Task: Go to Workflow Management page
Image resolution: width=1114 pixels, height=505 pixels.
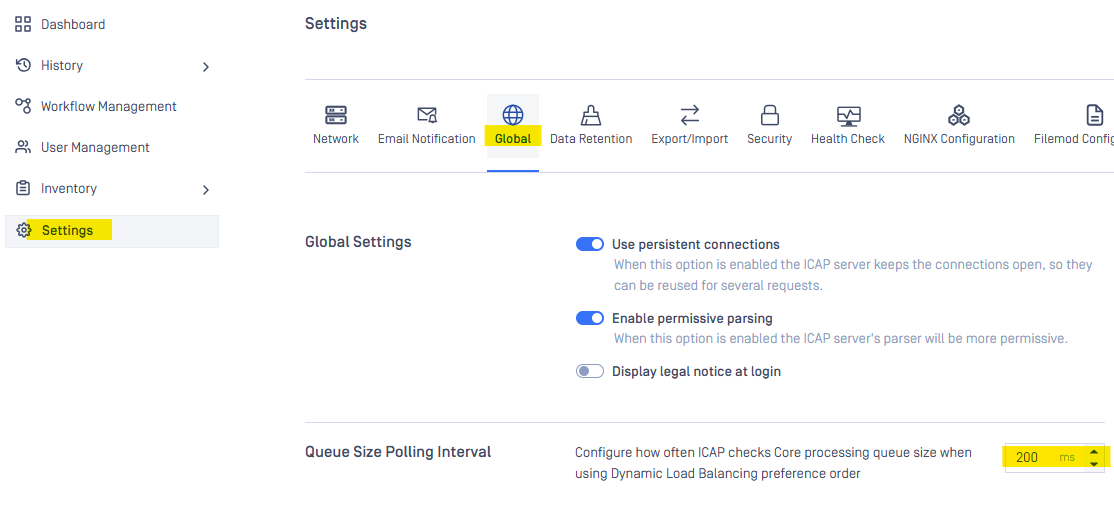Action: pos(108,106)
